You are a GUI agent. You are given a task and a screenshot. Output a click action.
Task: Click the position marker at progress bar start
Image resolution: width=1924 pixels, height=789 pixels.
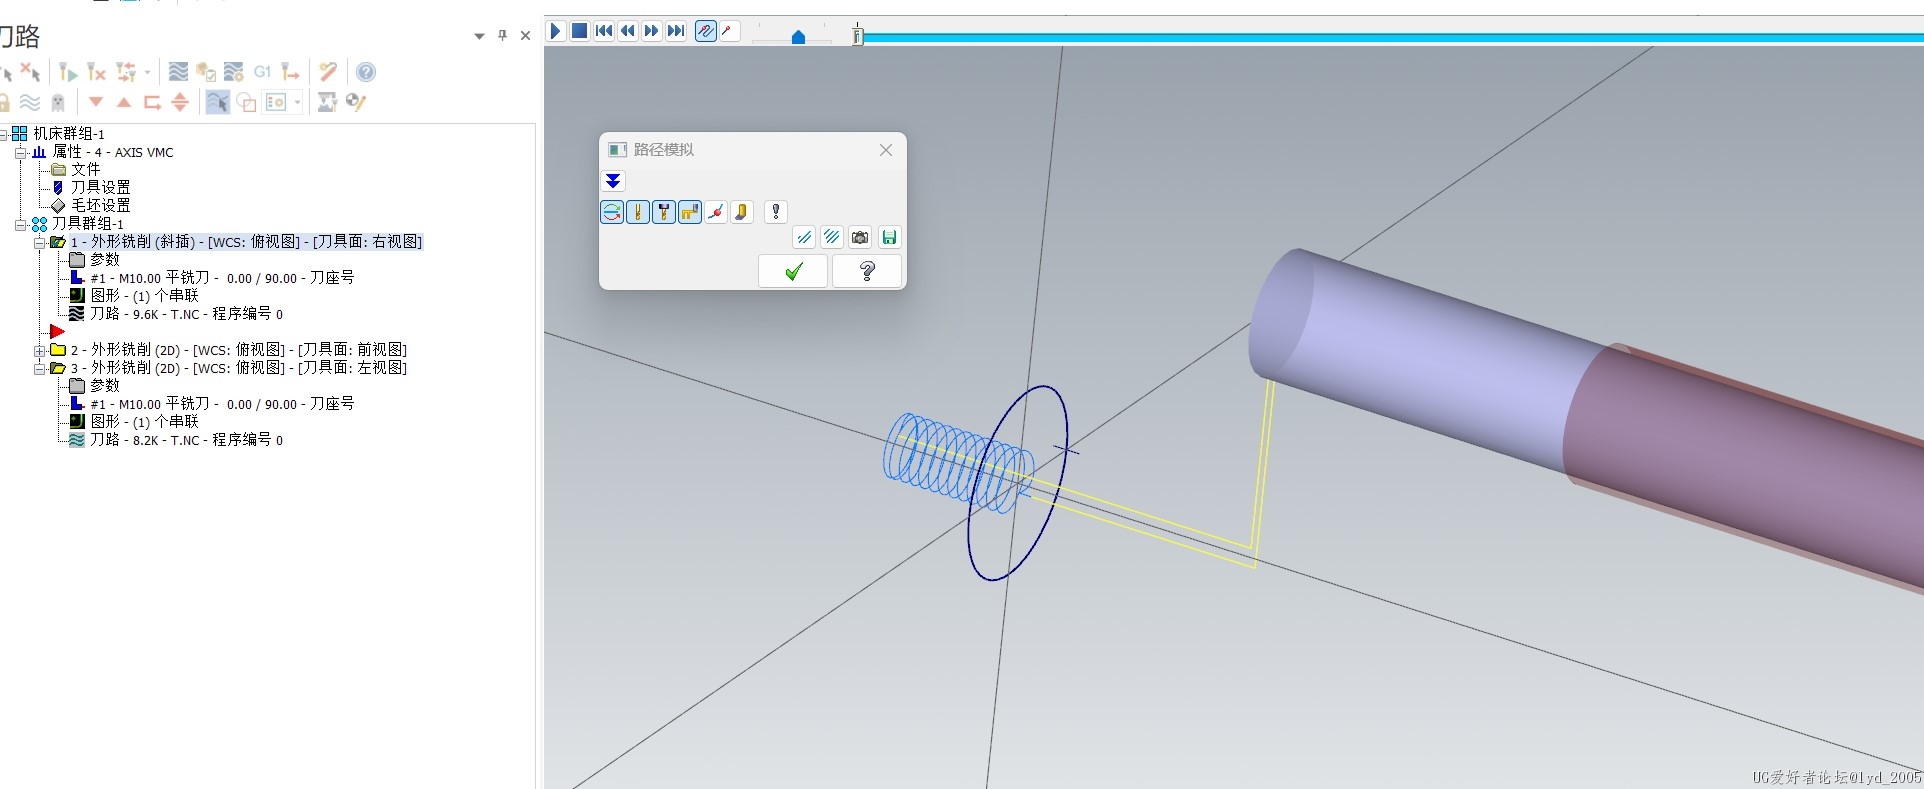[x=857, y=36]
